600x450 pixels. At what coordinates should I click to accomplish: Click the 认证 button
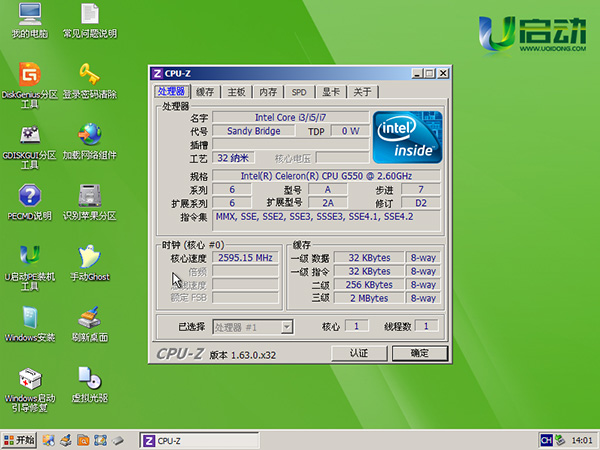point(359,353)
